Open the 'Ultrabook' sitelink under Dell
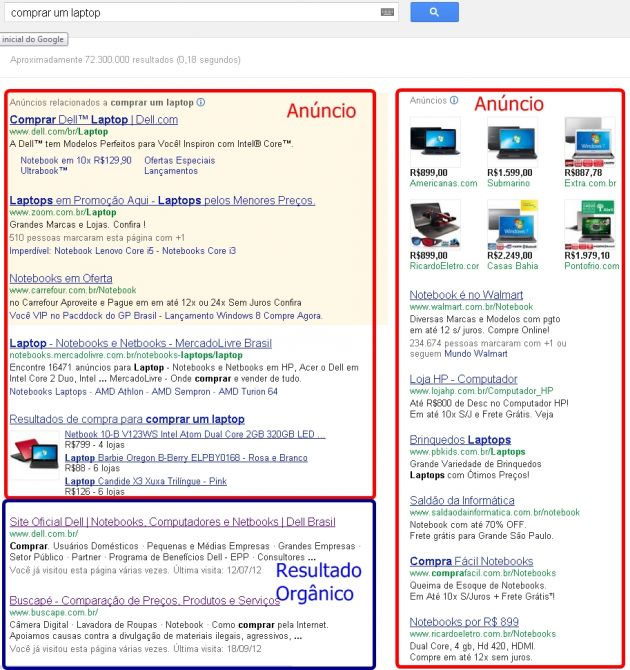Viewport: 630px width, 670px height. pyautogui.click(x=44, y=170)
